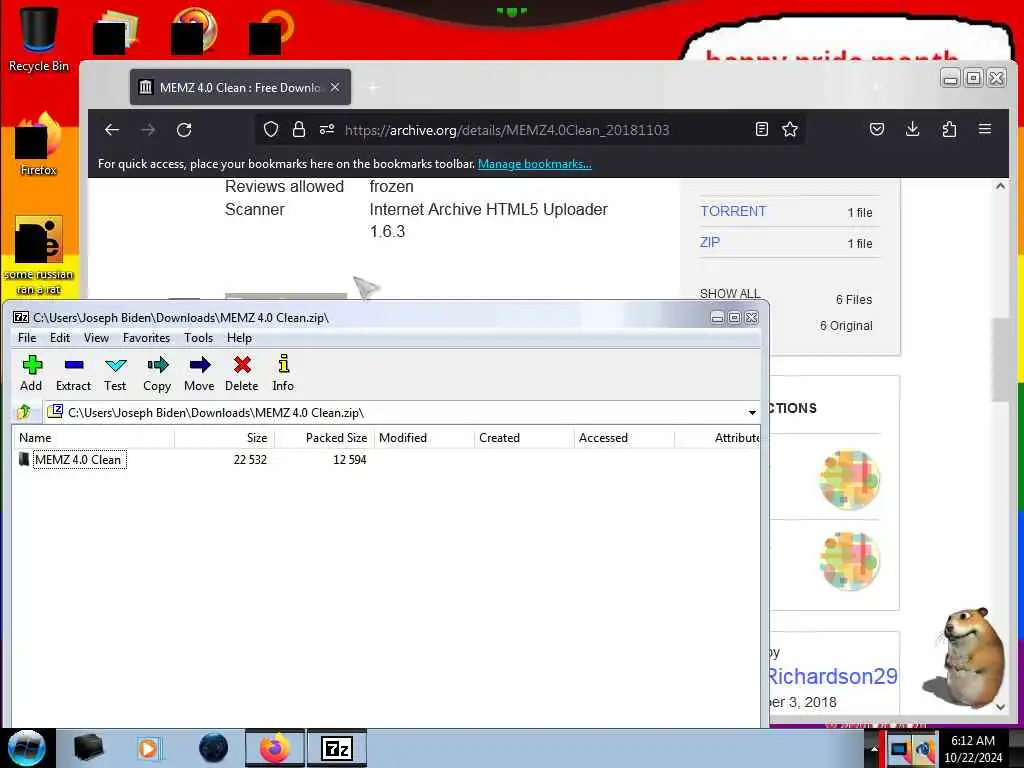This screenshot has width=1024, height=768.
Task: Follow the Manage bookmarks link
Action: coord(534,164)
